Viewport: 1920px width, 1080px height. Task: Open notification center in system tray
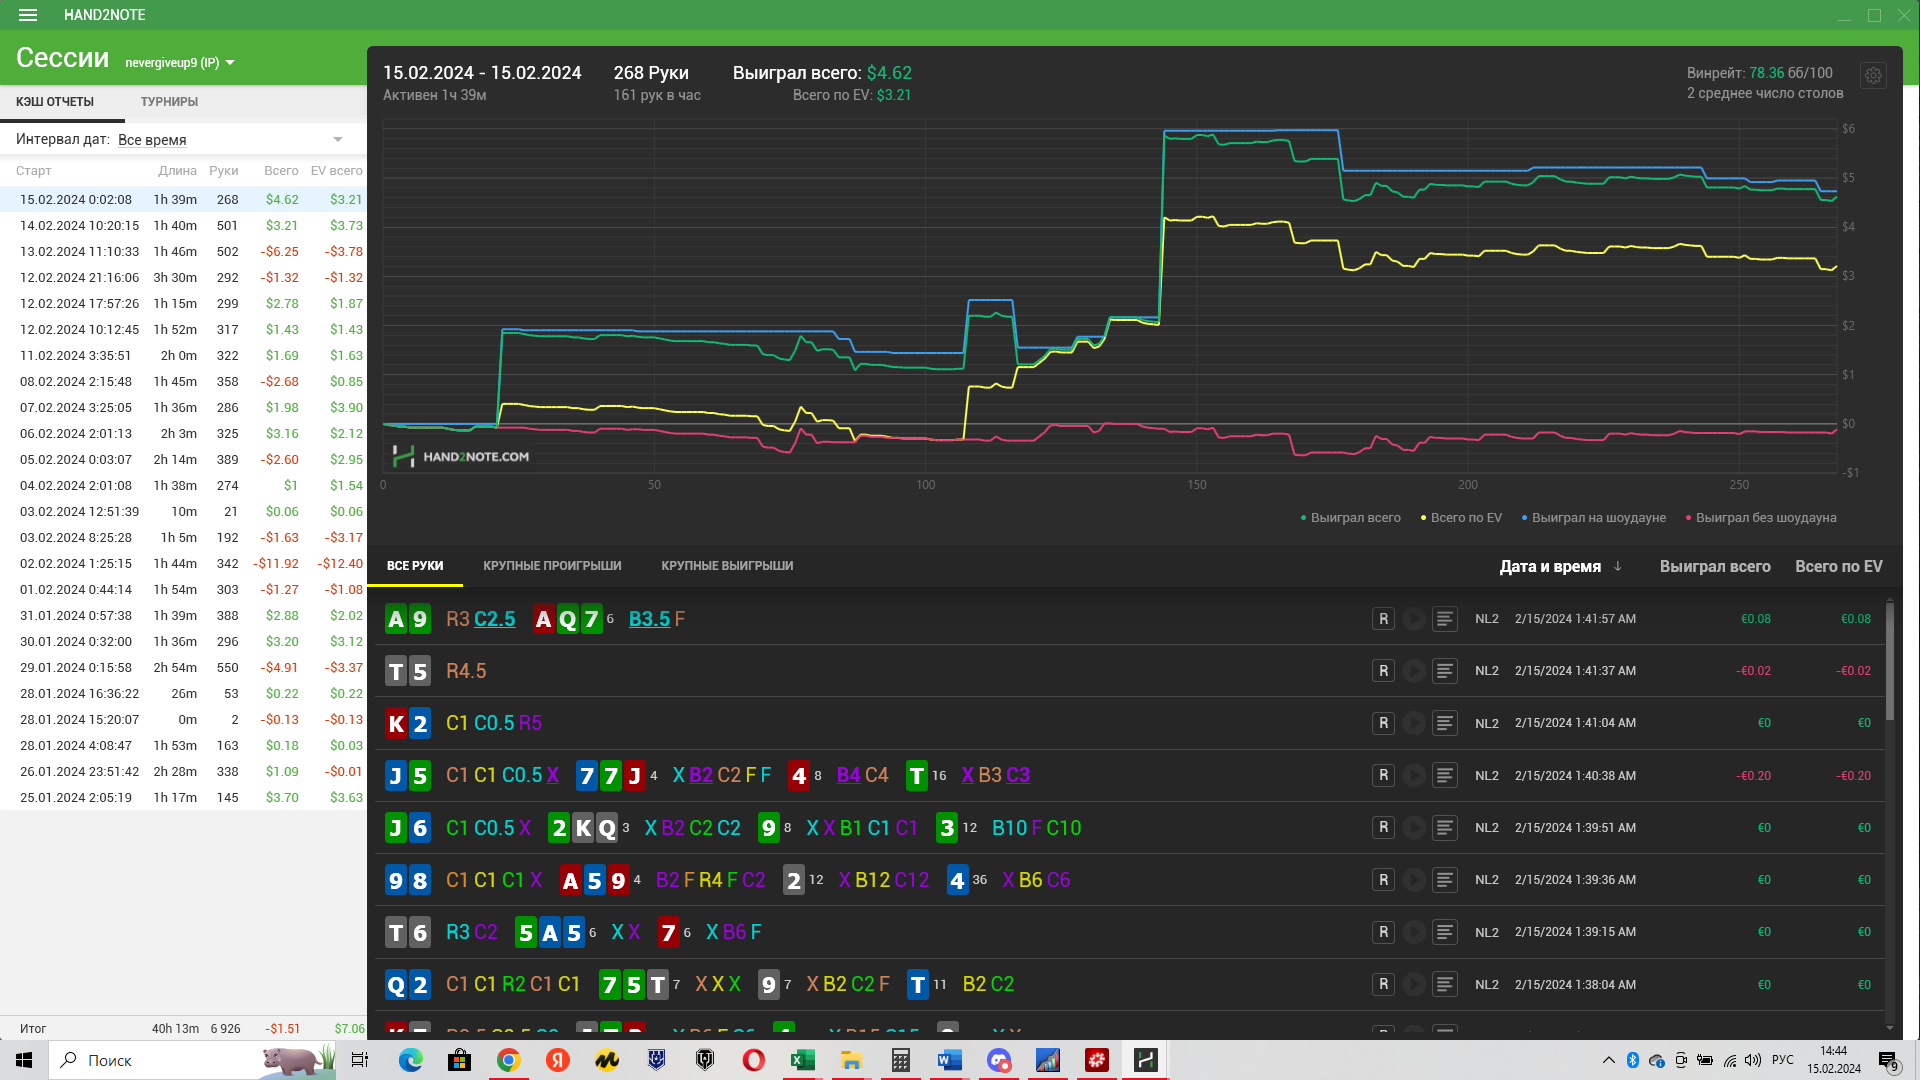click(1888, 1060)
